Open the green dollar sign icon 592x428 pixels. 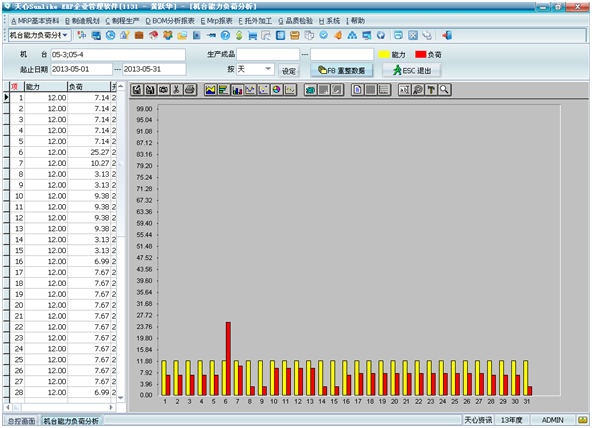(239, 35)
